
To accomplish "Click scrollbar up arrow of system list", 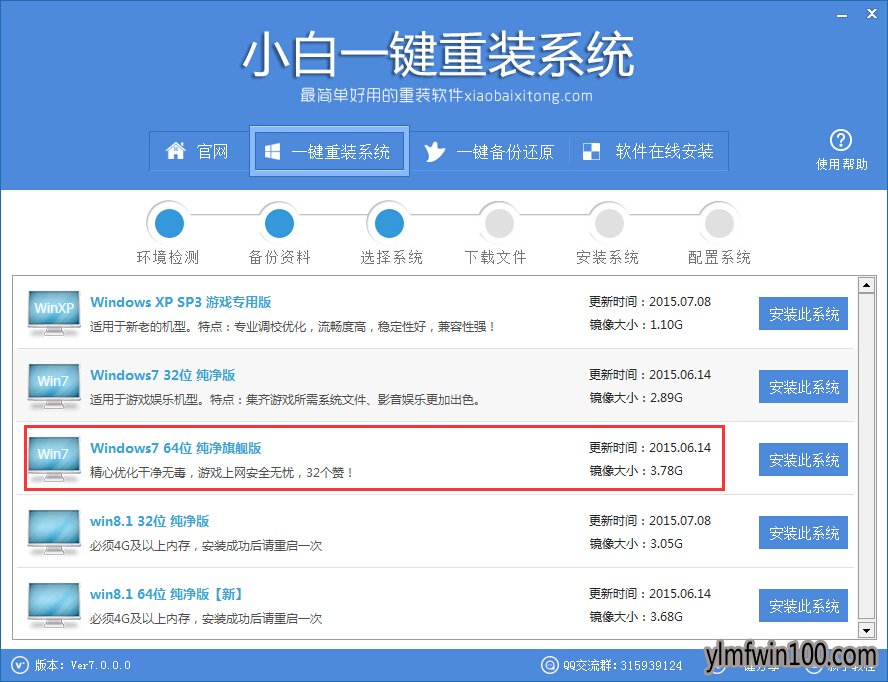I will [866, 285].
